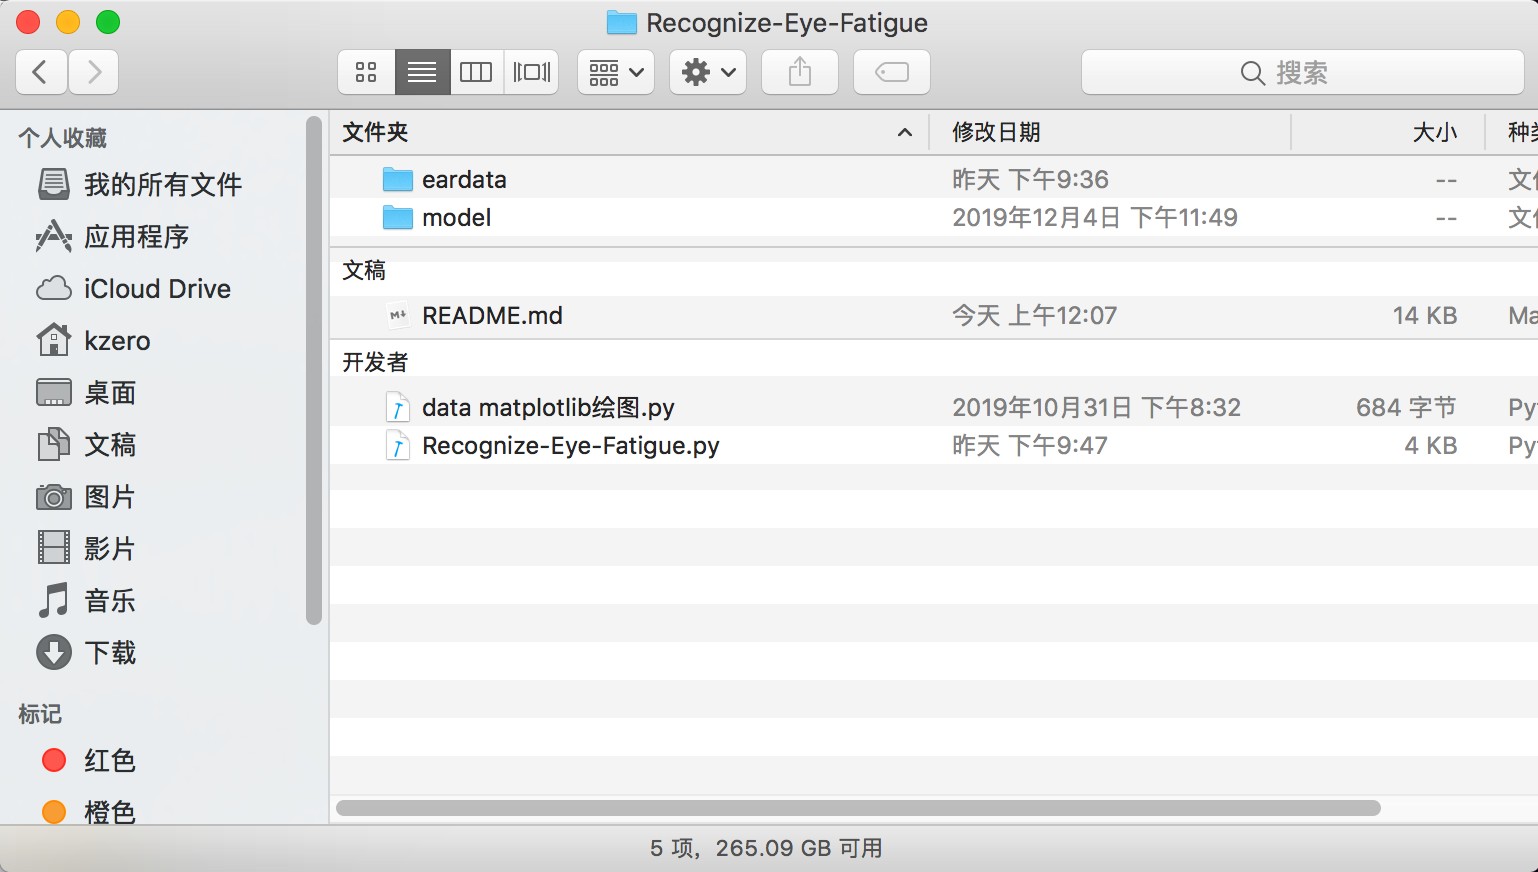The width and height of the screenshot is (1538, 872).
Task: Click the horizontal scrollbar at bottom
Action: tap(858, 808)
